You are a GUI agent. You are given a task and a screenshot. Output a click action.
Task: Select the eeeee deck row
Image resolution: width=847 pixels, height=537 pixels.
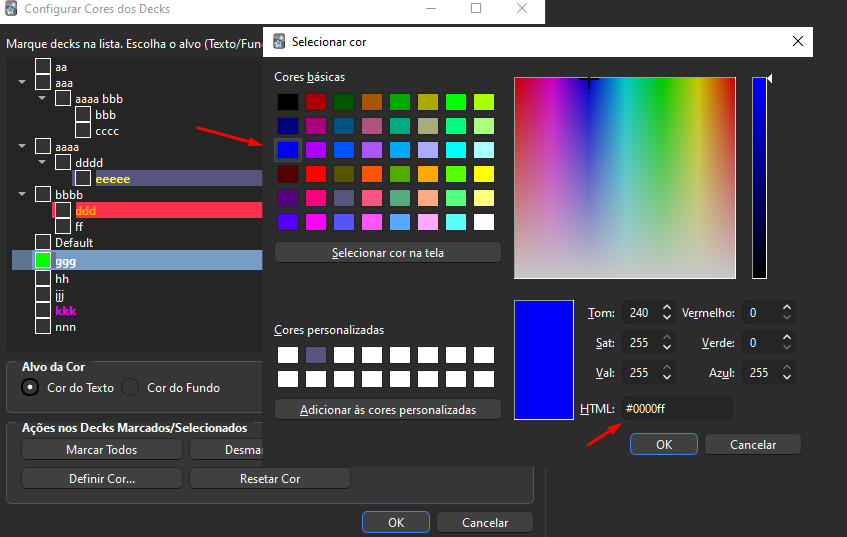[x=112, y=178]
